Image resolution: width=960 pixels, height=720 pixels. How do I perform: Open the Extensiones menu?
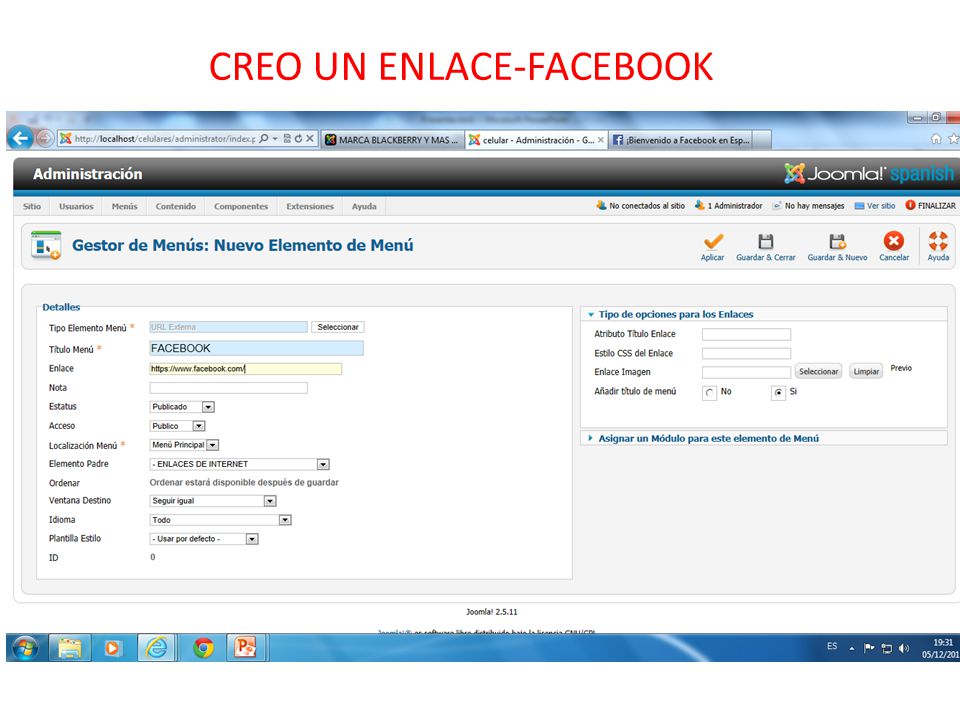pos(310,206)
